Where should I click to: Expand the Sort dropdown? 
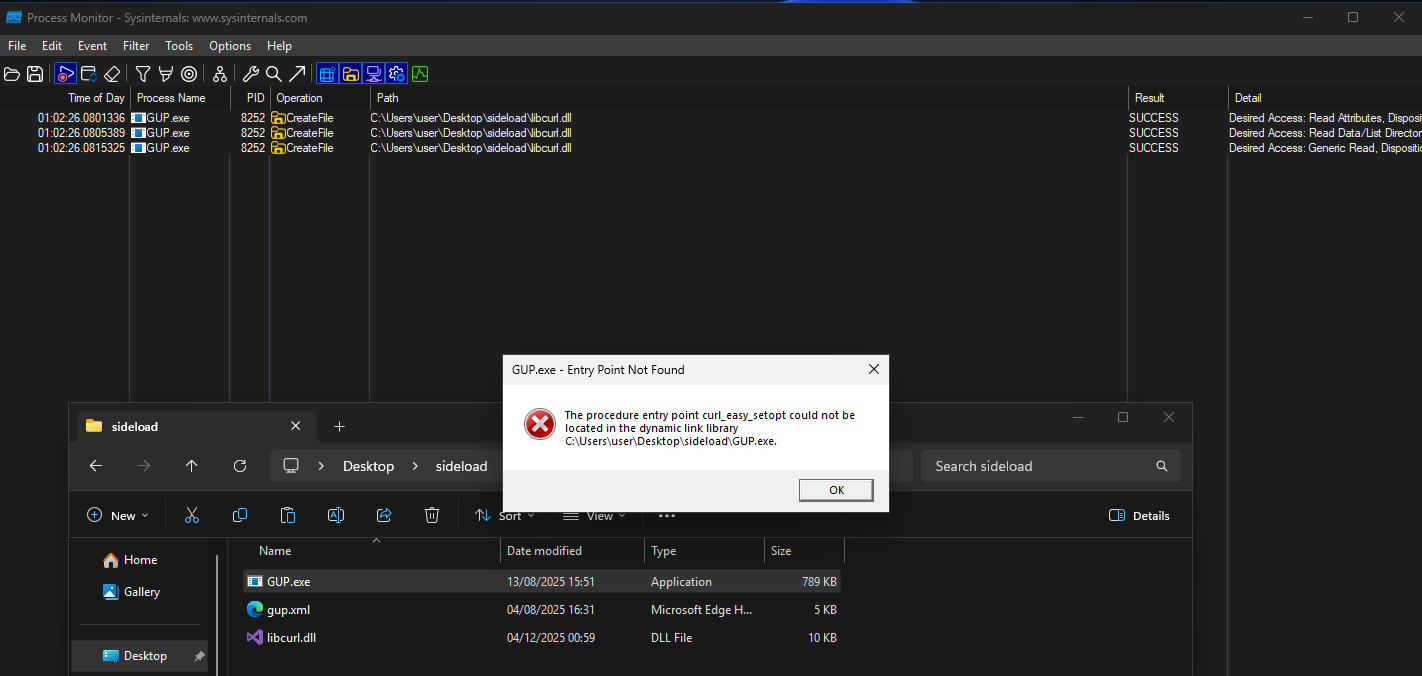coord(505,516)
